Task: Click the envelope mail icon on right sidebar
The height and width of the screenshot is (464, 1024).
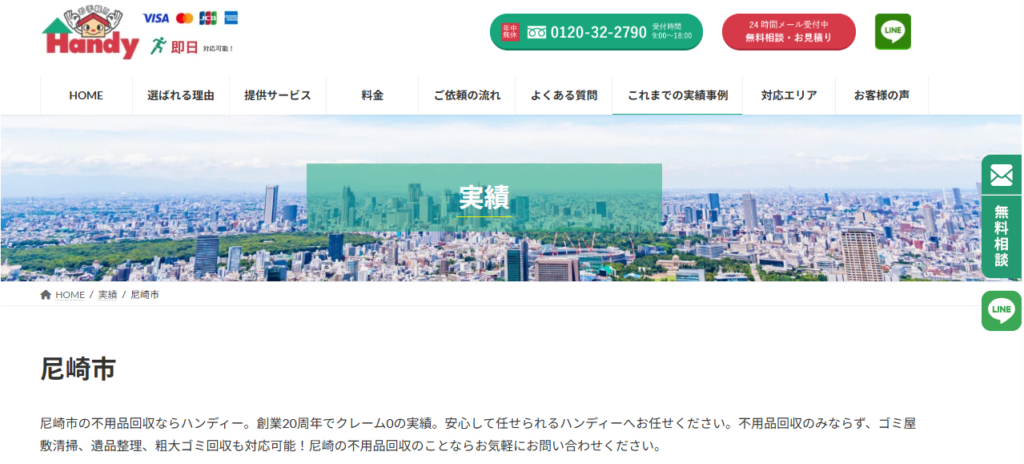Action: (1001, 176)
